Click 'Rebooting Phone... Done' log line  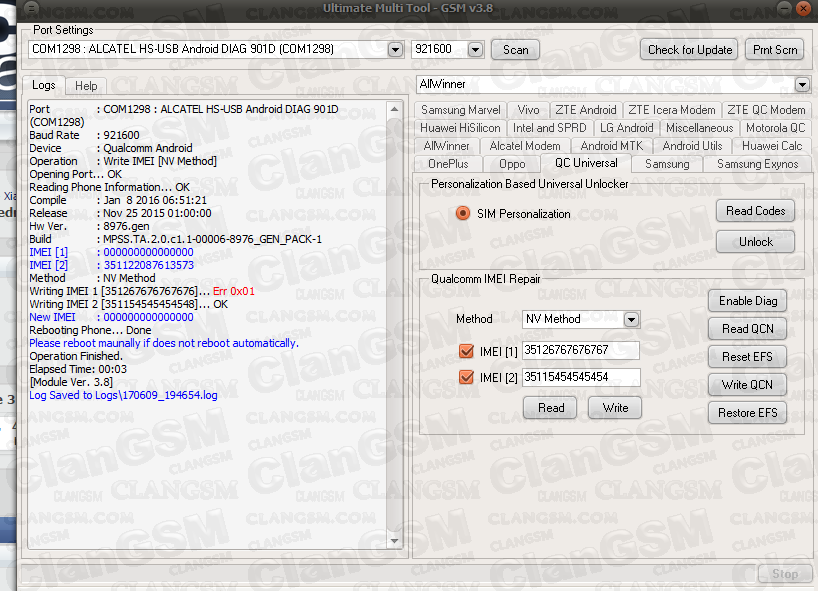click(x=90, y=330)
